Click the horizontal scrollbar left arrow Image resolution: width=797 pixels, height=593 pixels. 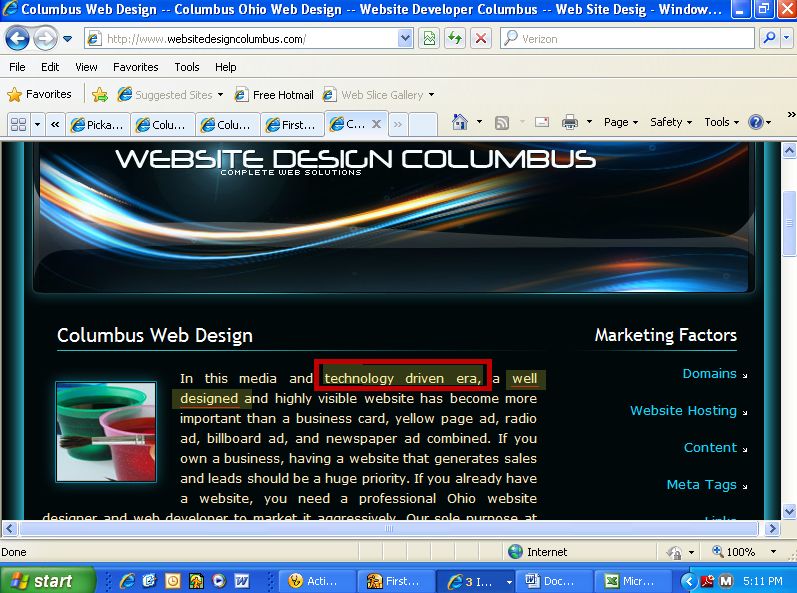(9, 528)
